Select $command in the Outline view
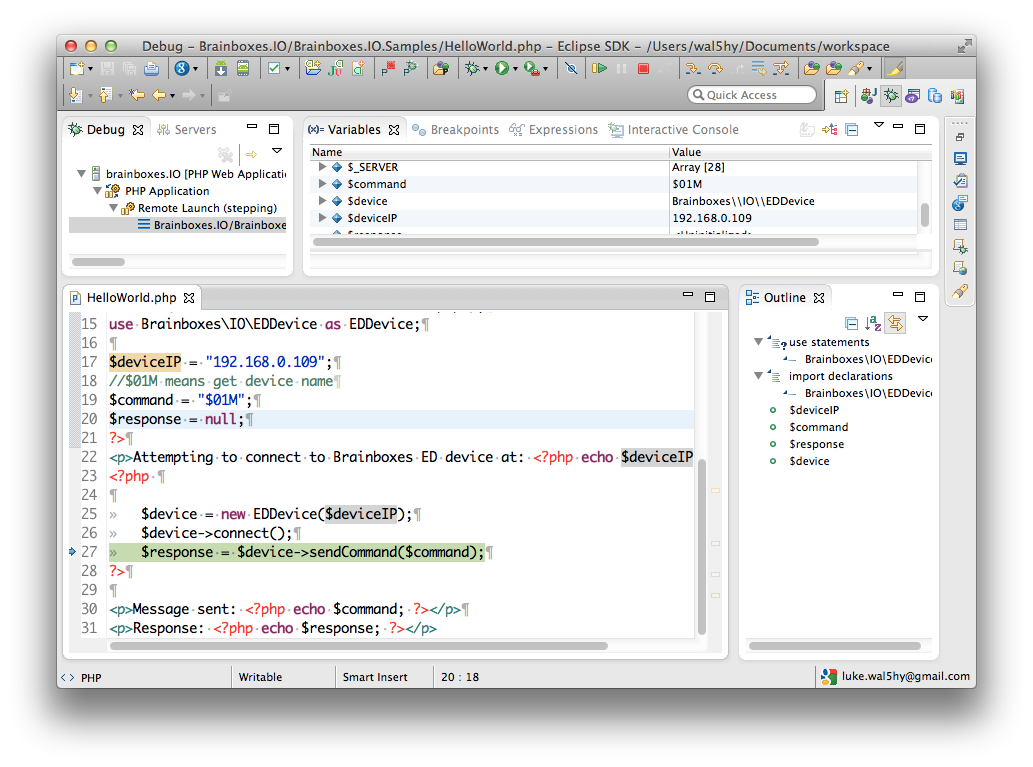Screen dimensions: 1033x767 pos(818,427)
